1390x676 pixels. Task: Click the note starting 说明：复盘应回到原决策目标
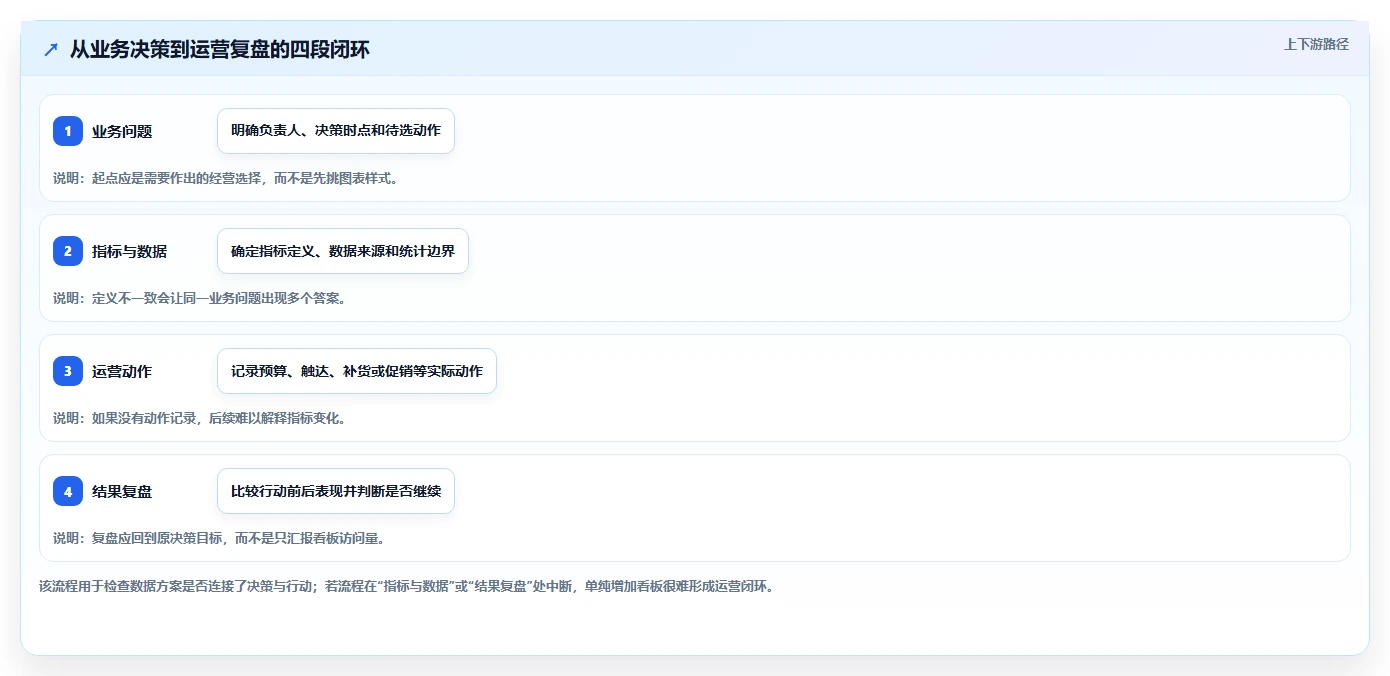click(x=219, y=538)
